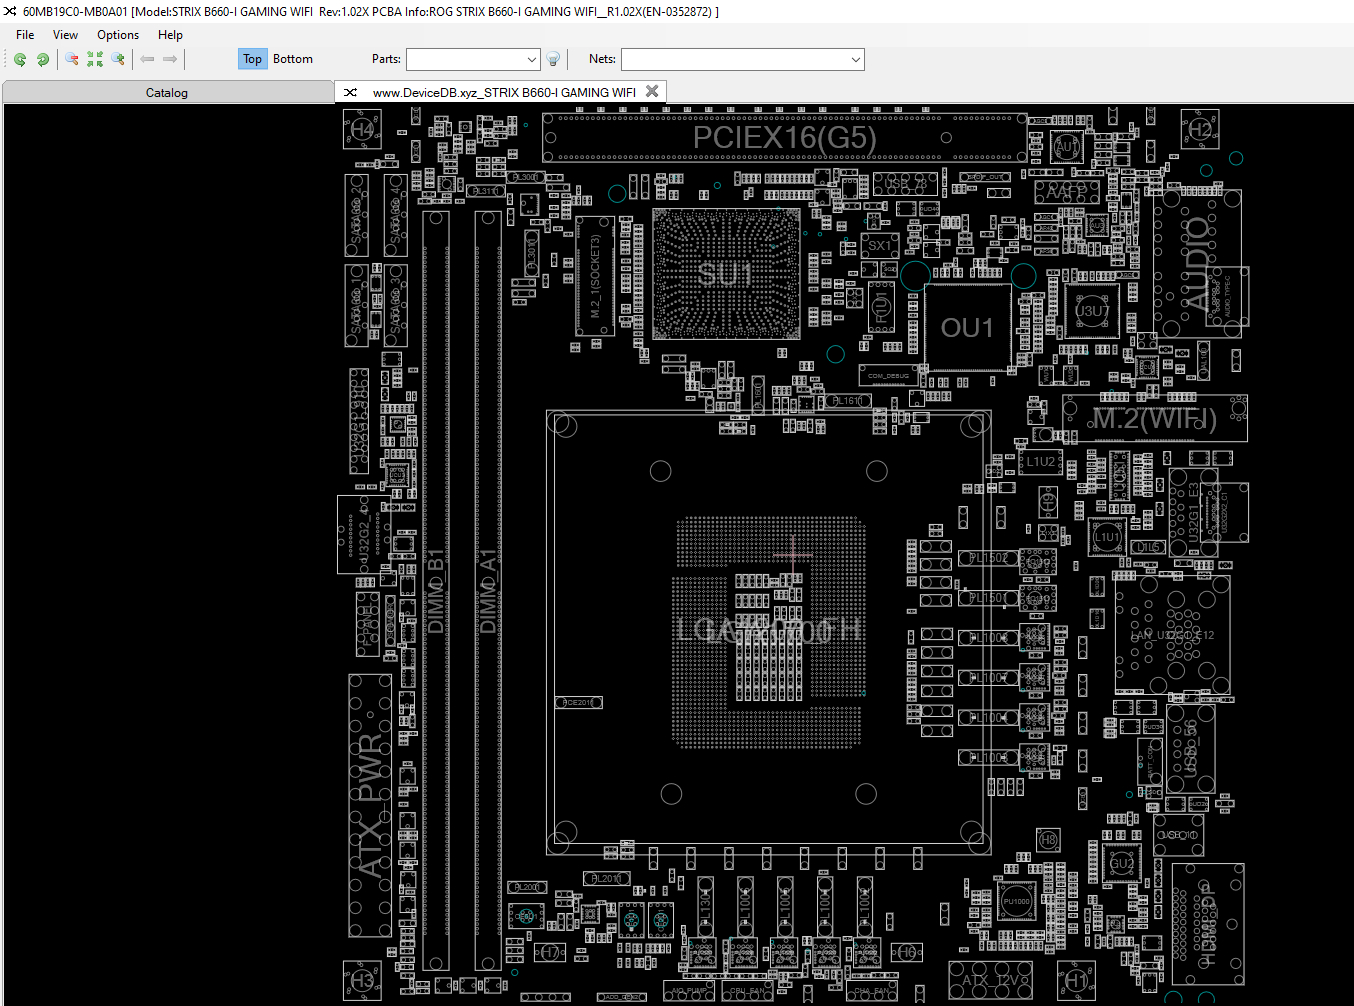Click the light bulb highlight icon
This screenshot has width=1354, height=1006.
click(553, 59)
